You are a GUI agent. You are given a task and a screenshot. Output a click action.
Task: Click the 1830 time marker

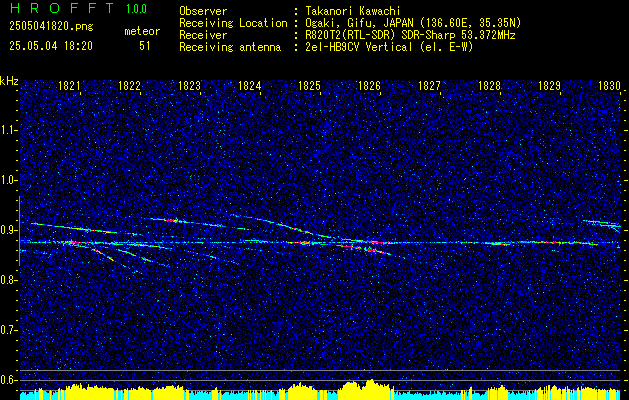pos(609,85)
